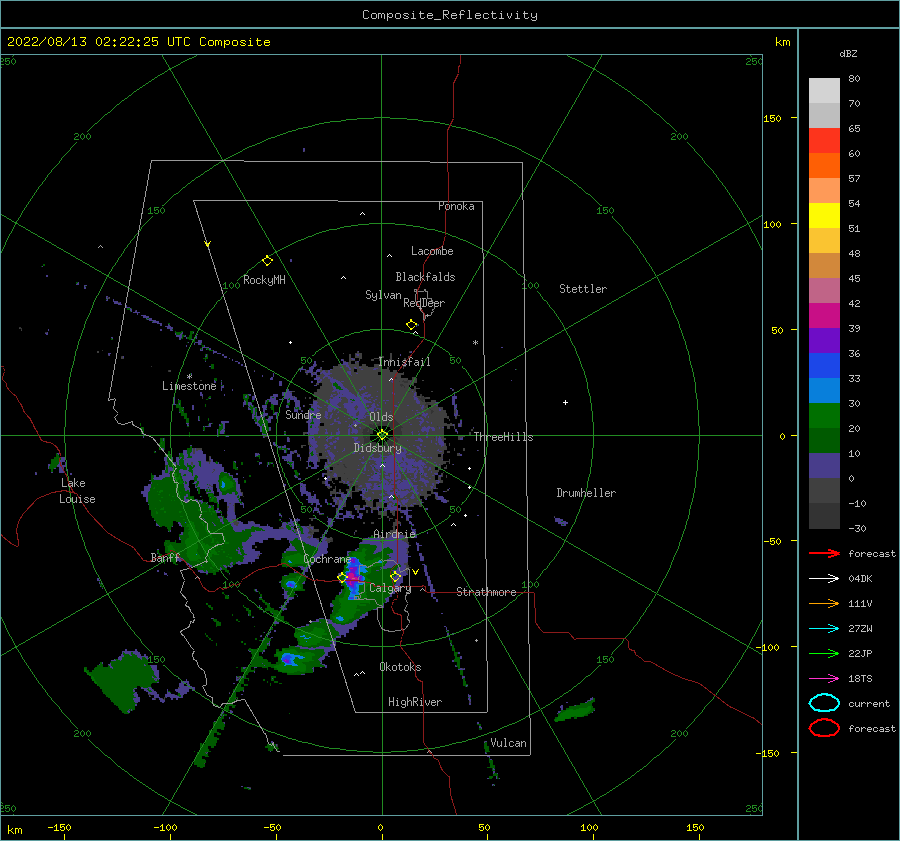Viewport: 900px width, 841px height.
Task: Click the red forecast ellipse icon
Action: [824, 728]
